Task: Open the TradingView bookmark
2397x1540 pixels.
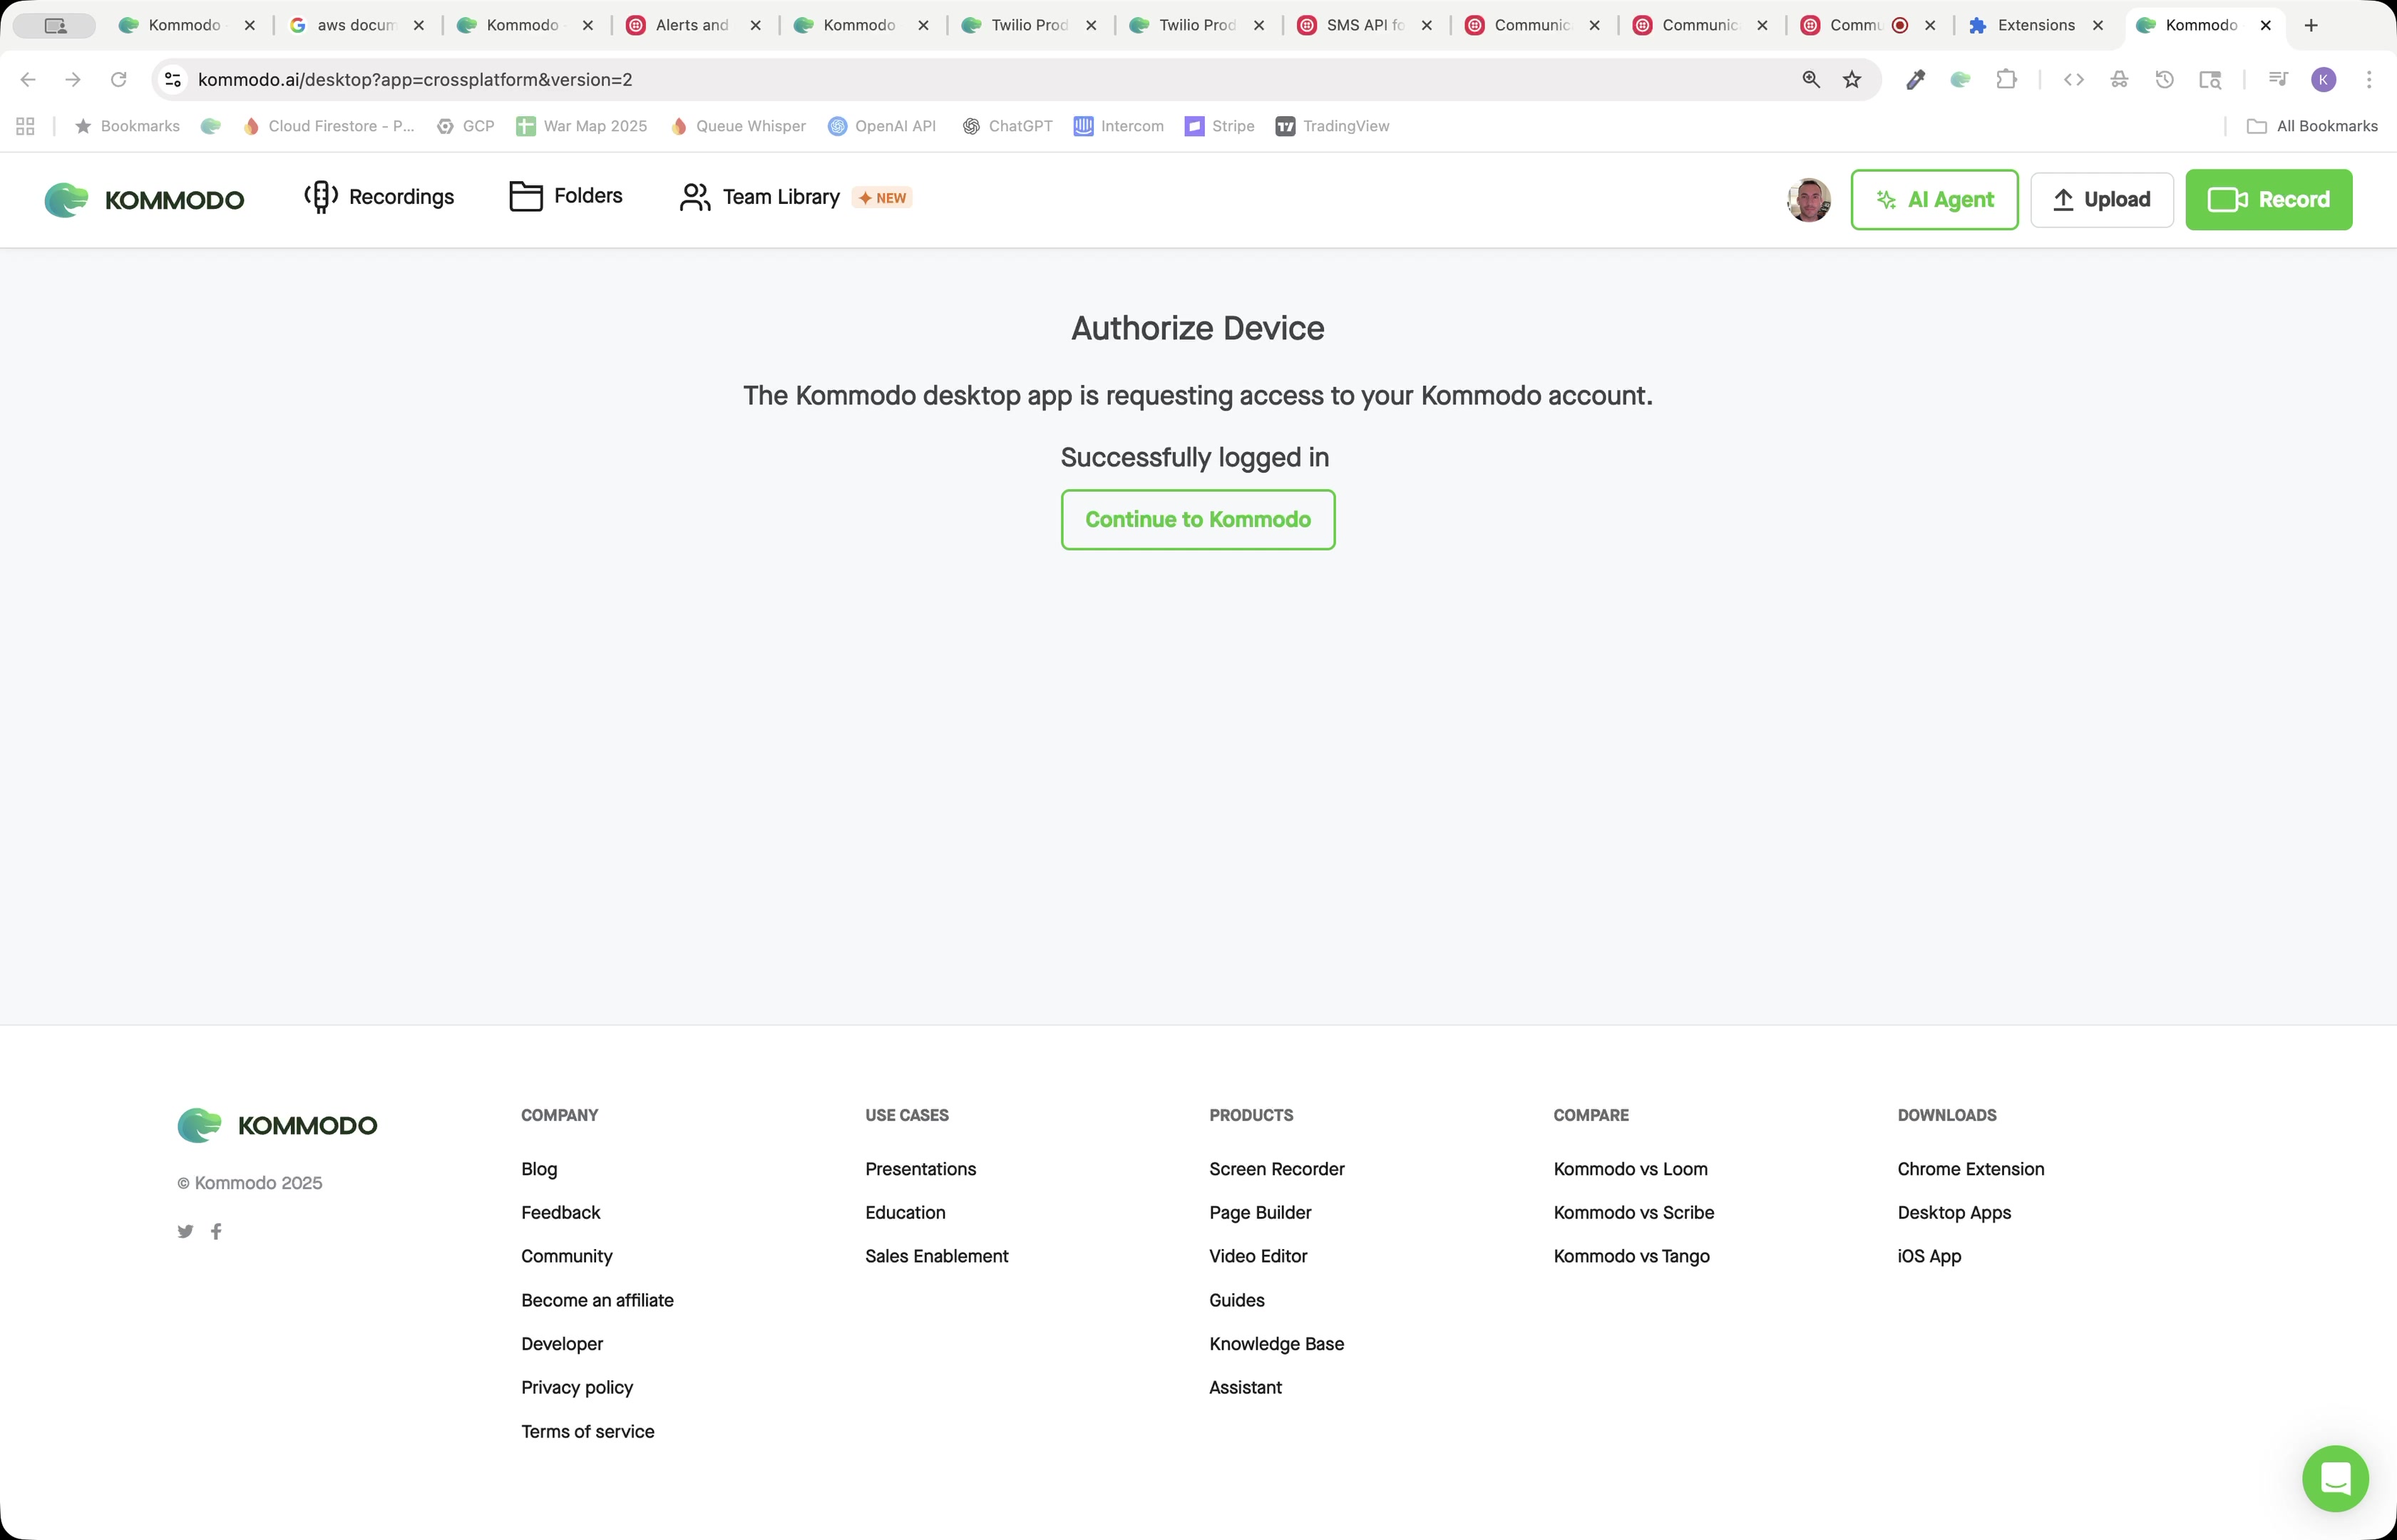Action: point(1332,126)
